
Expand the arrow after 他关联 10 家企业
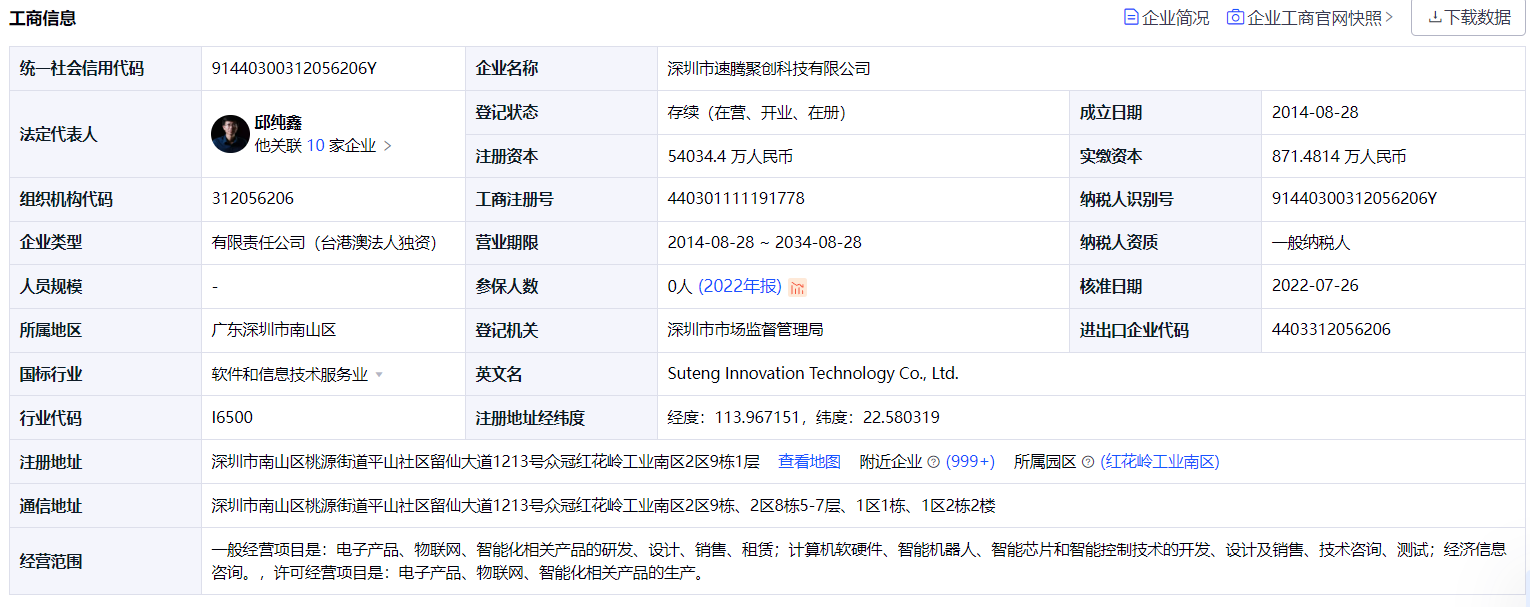click(388, 145)
